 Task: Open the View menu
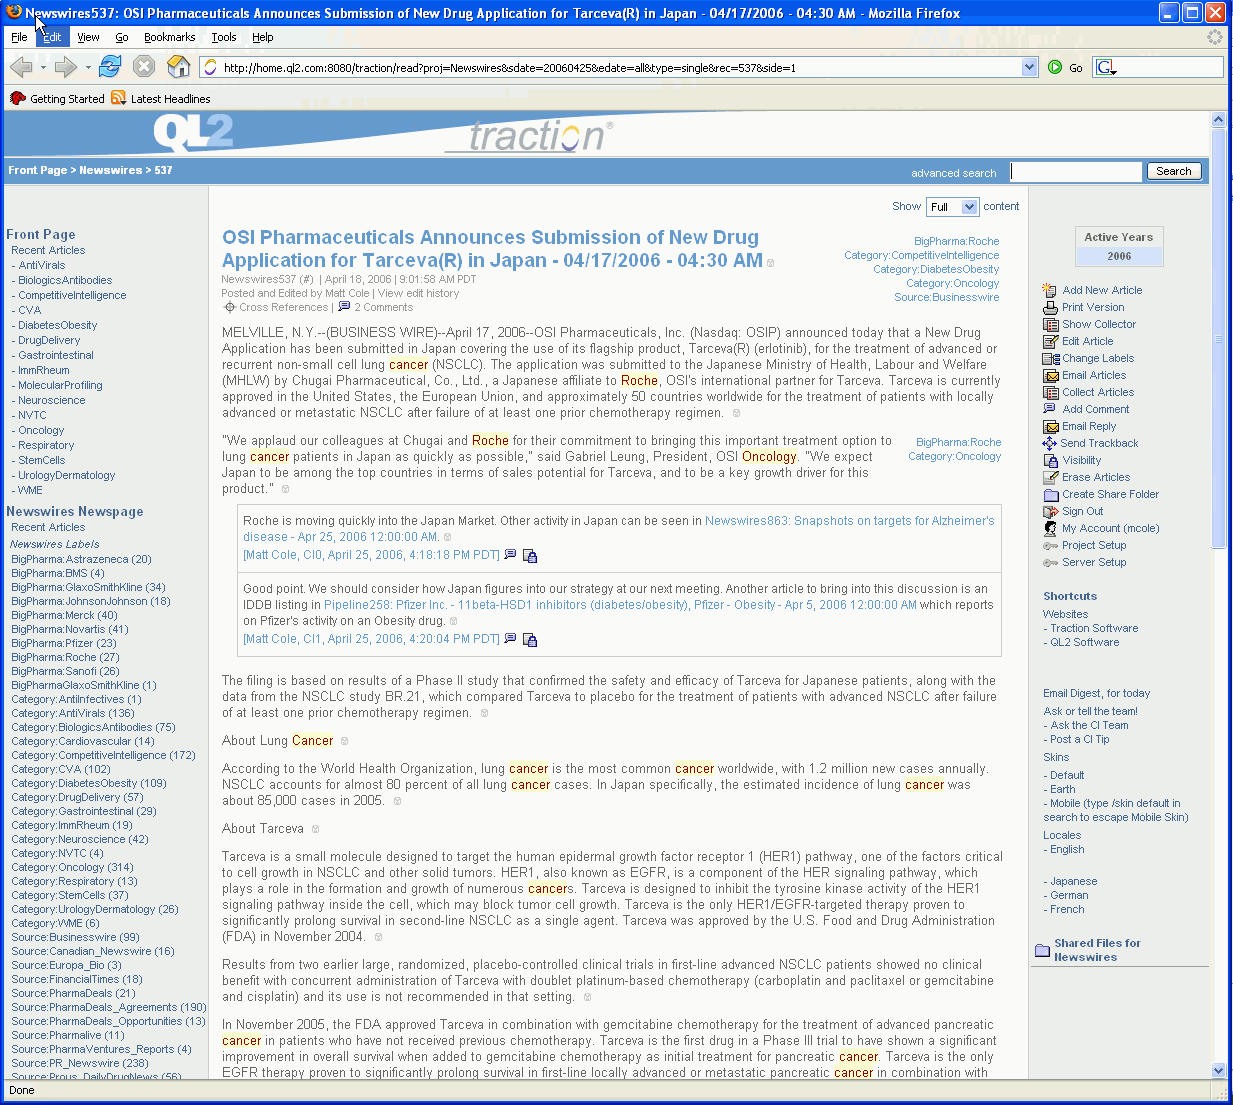(88, 37)
